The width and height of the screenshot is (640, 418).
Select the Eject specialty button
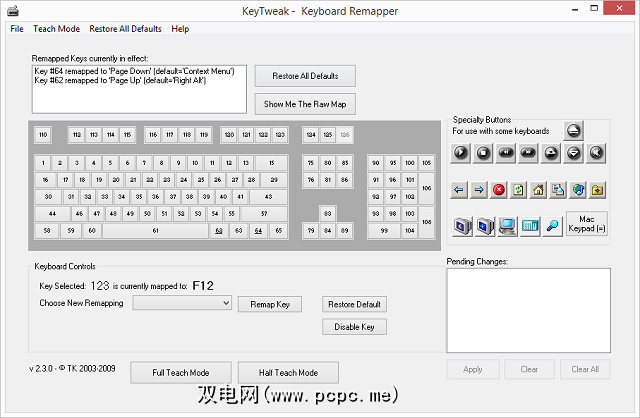click(573, 130)
